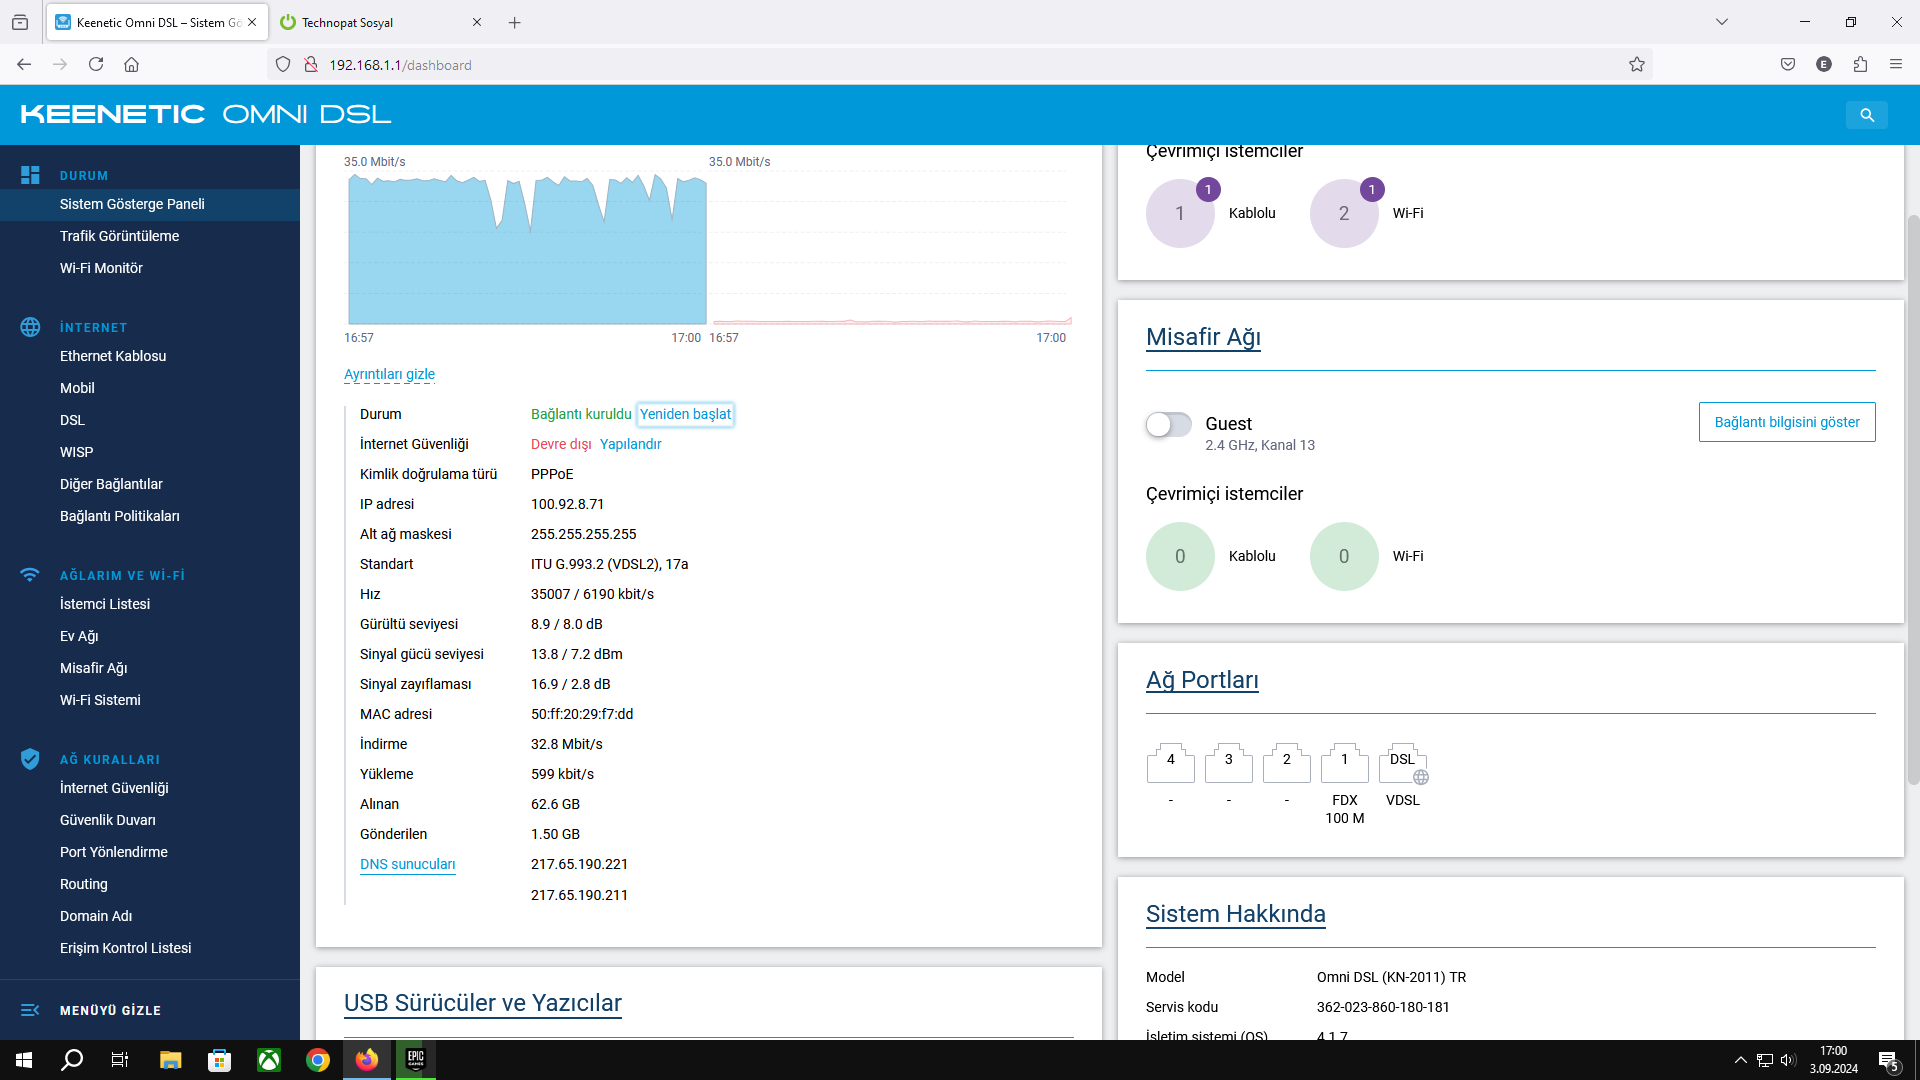Click the home network Wi-Fi clients circle
The image size is (1920, 1080).
1343,213
